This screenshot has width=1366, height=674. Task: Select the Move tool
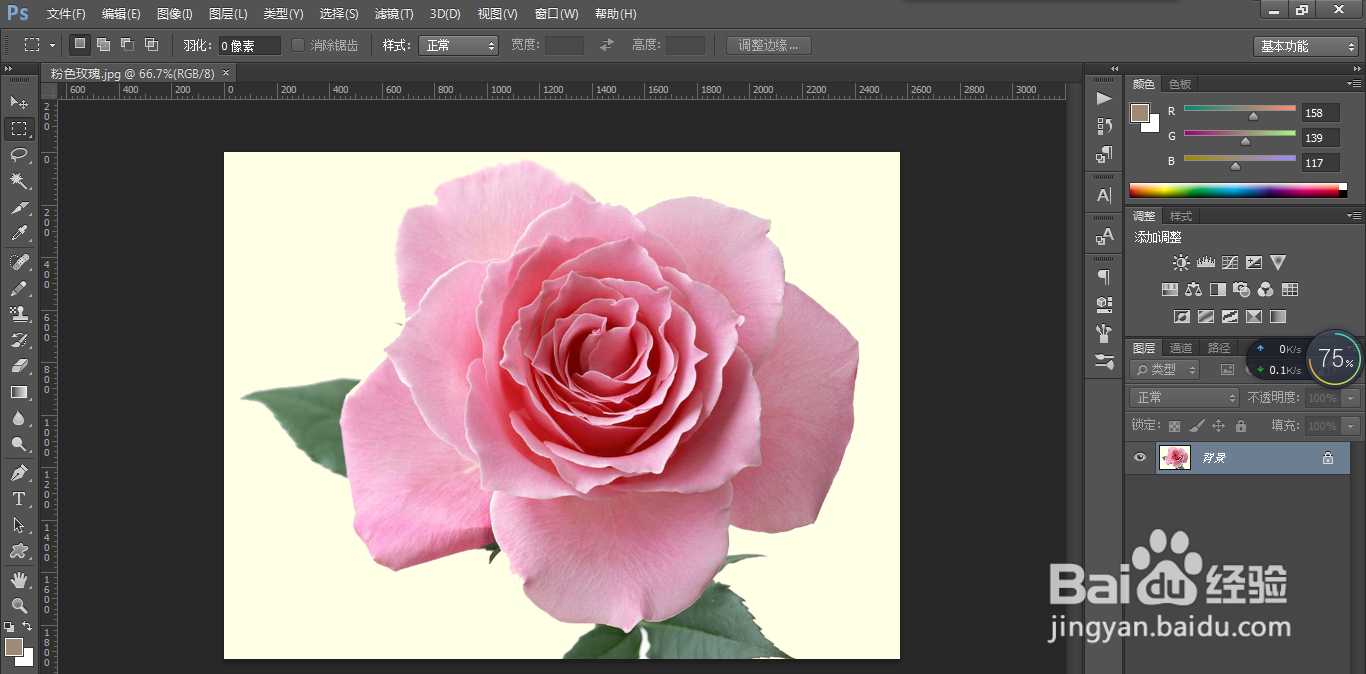pyautogui.click(x=19, y=102)
